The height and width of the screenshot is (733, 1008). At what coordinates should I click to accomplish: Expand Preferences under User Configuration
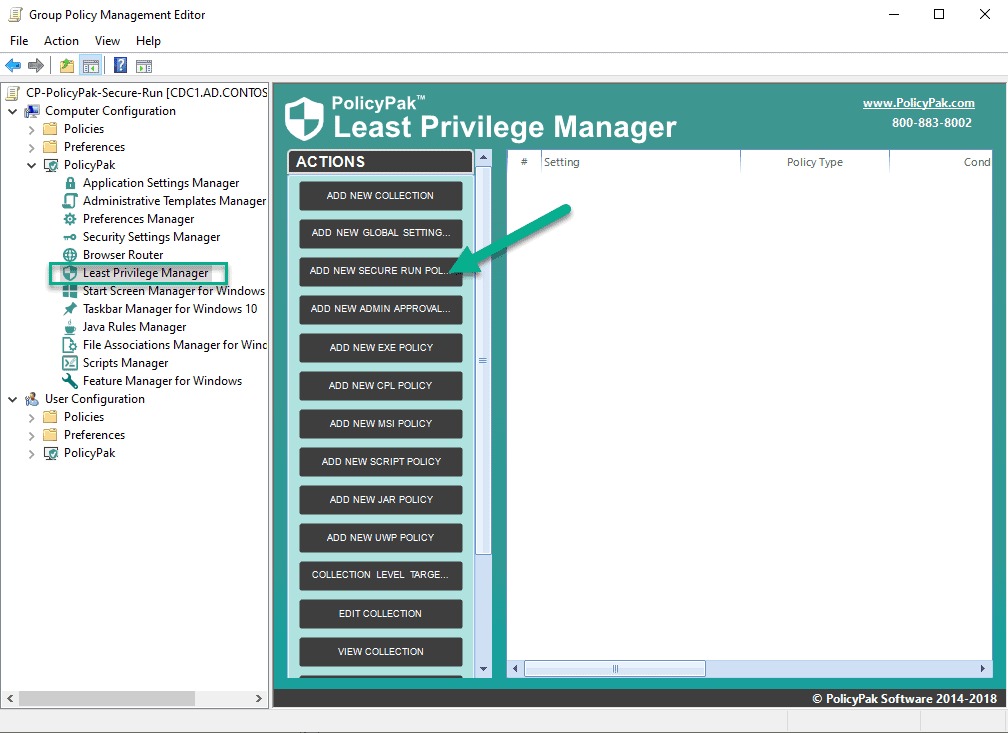32,435
